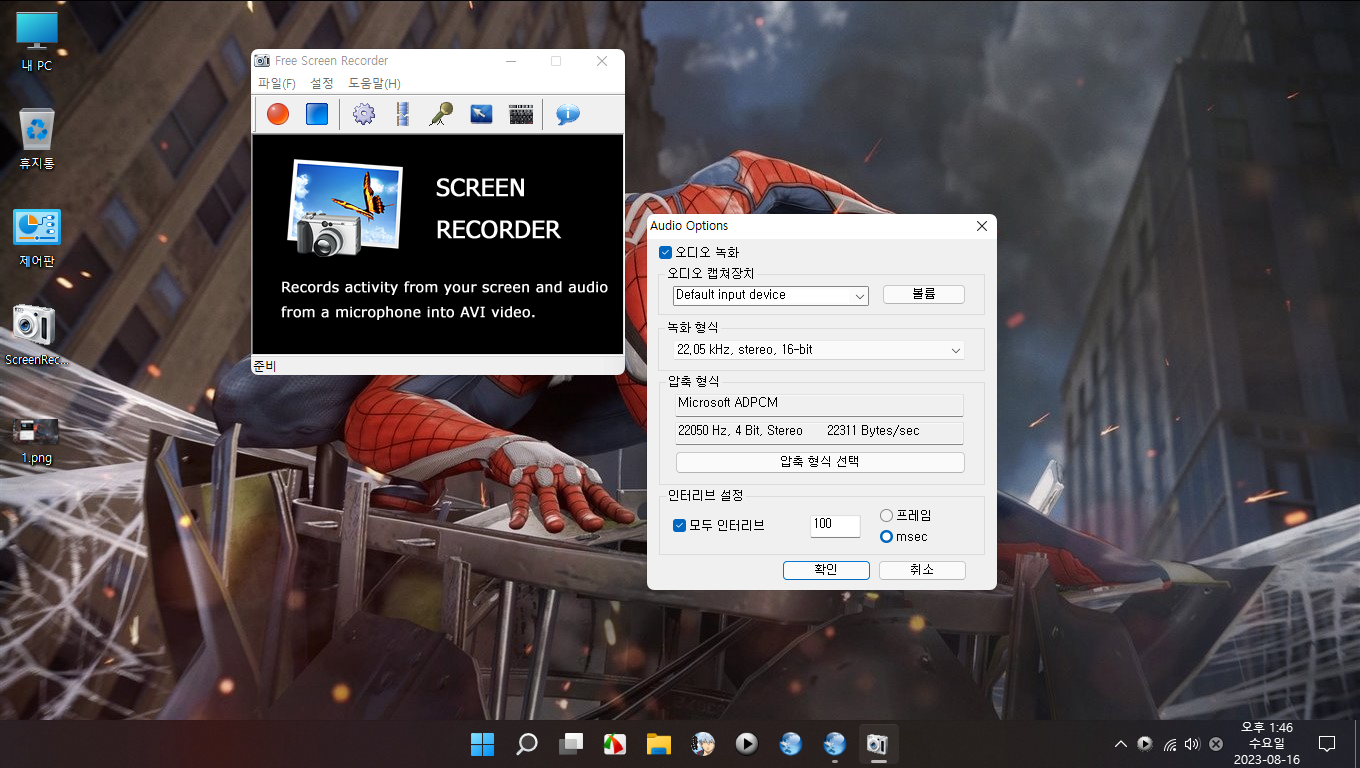Open the 설정 menu
The width and height of the screenshot is (1360, 768).
point(322,84)
